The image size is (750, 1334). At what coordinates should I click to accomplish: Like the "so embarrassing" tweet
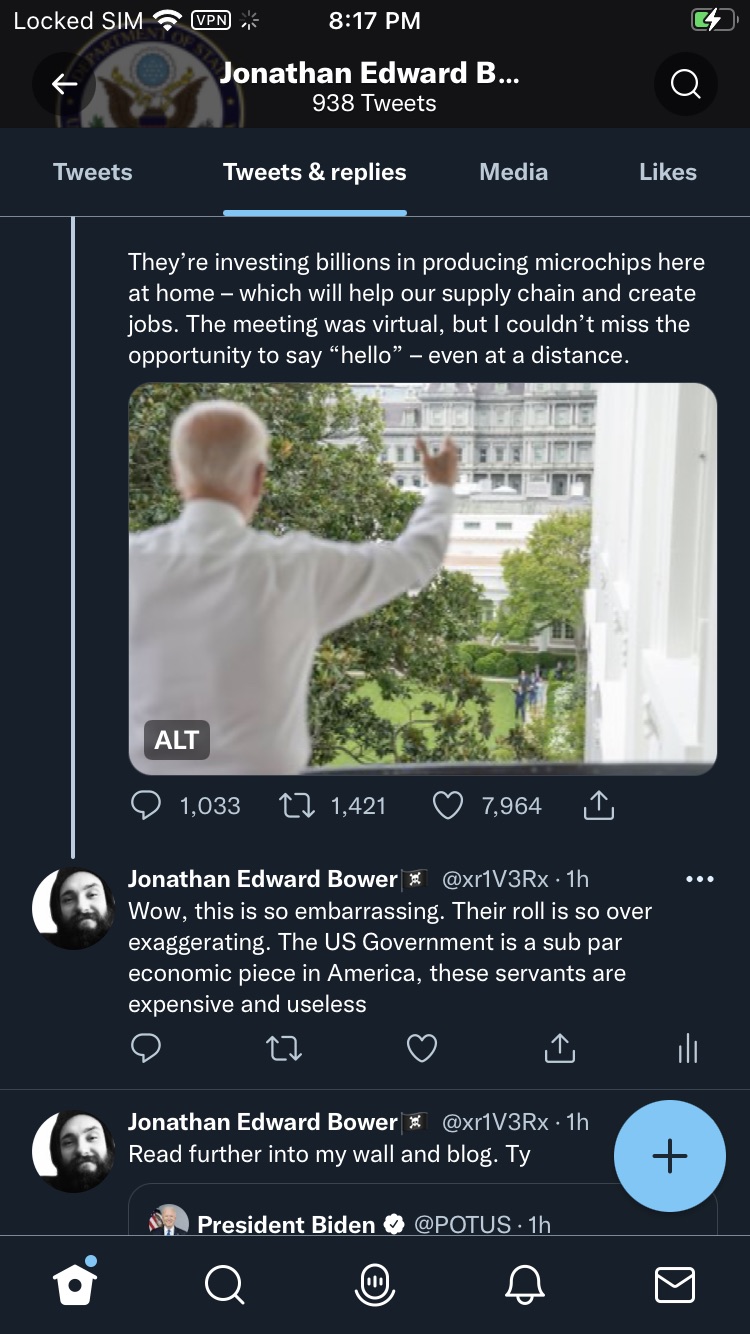422,1048
